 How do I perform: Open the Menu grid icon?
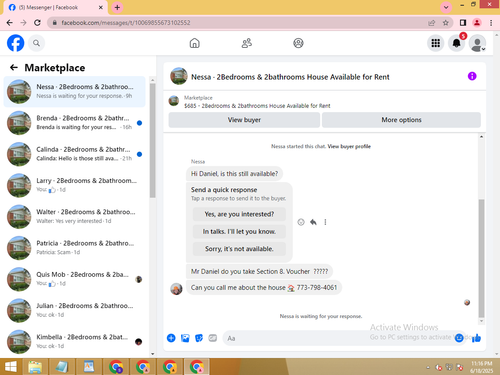pos(436,43)
